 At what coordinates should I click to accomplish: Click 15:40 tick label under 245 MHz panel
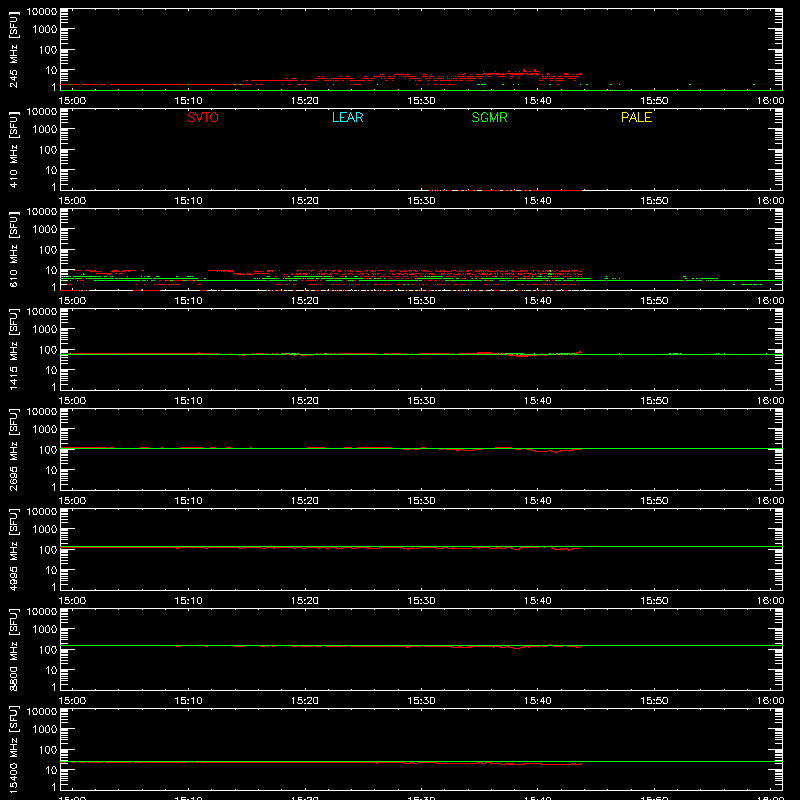tap(537, 101)
